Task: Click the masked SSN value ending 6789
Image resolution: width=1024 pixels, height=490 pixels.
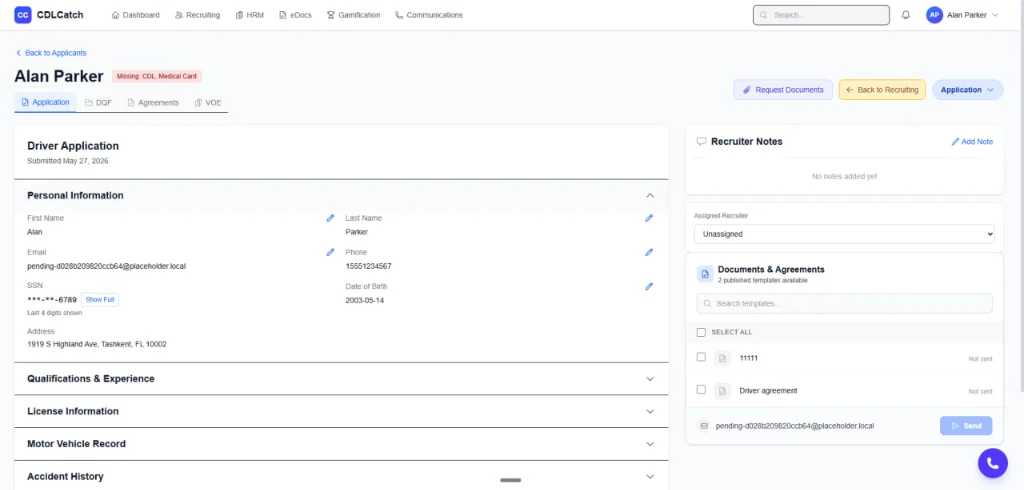Action: [52, 300]
